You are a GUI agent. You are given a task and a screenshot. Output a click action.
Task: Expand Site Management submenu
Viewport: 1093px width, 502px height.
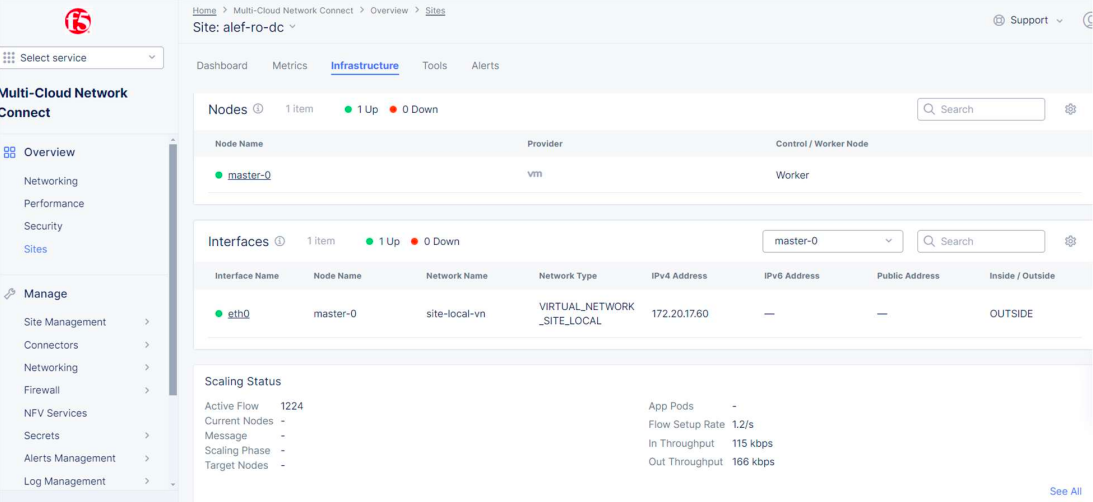pos(147,322)
